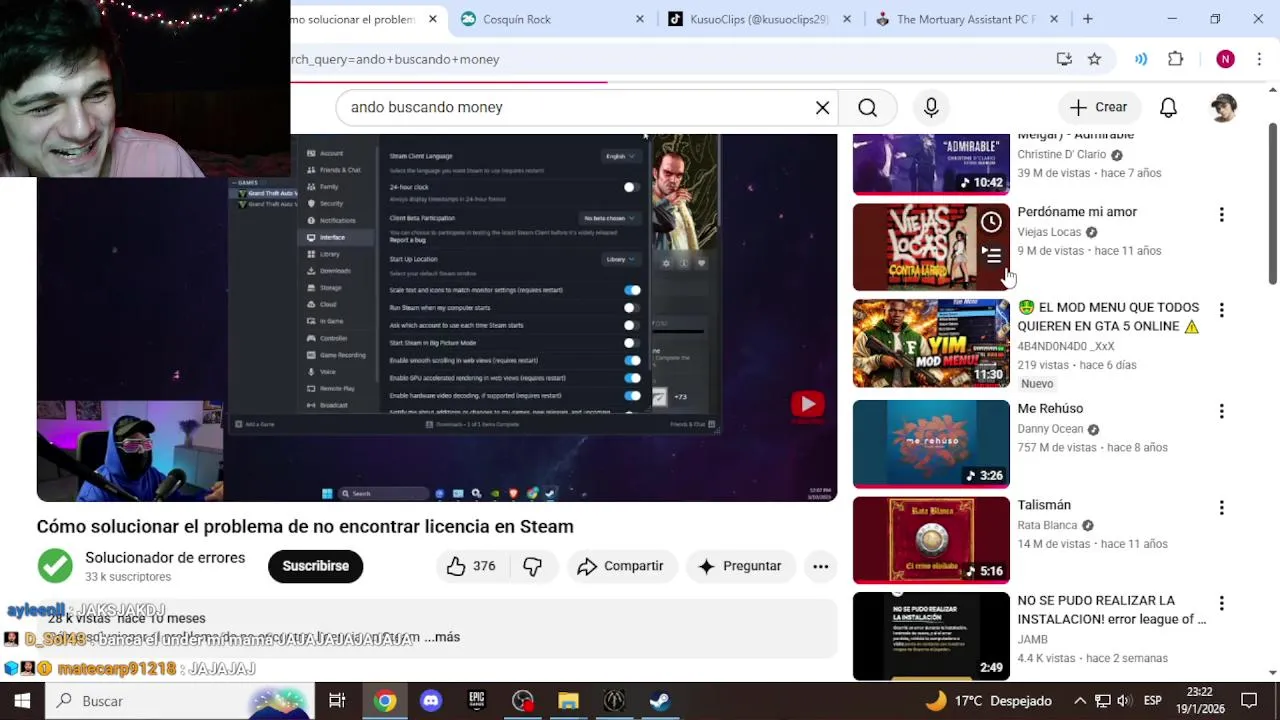The width and height of the screenshot is (1280, 720).
Task: Open Task View on the taskbar
Action: (337, 701)
